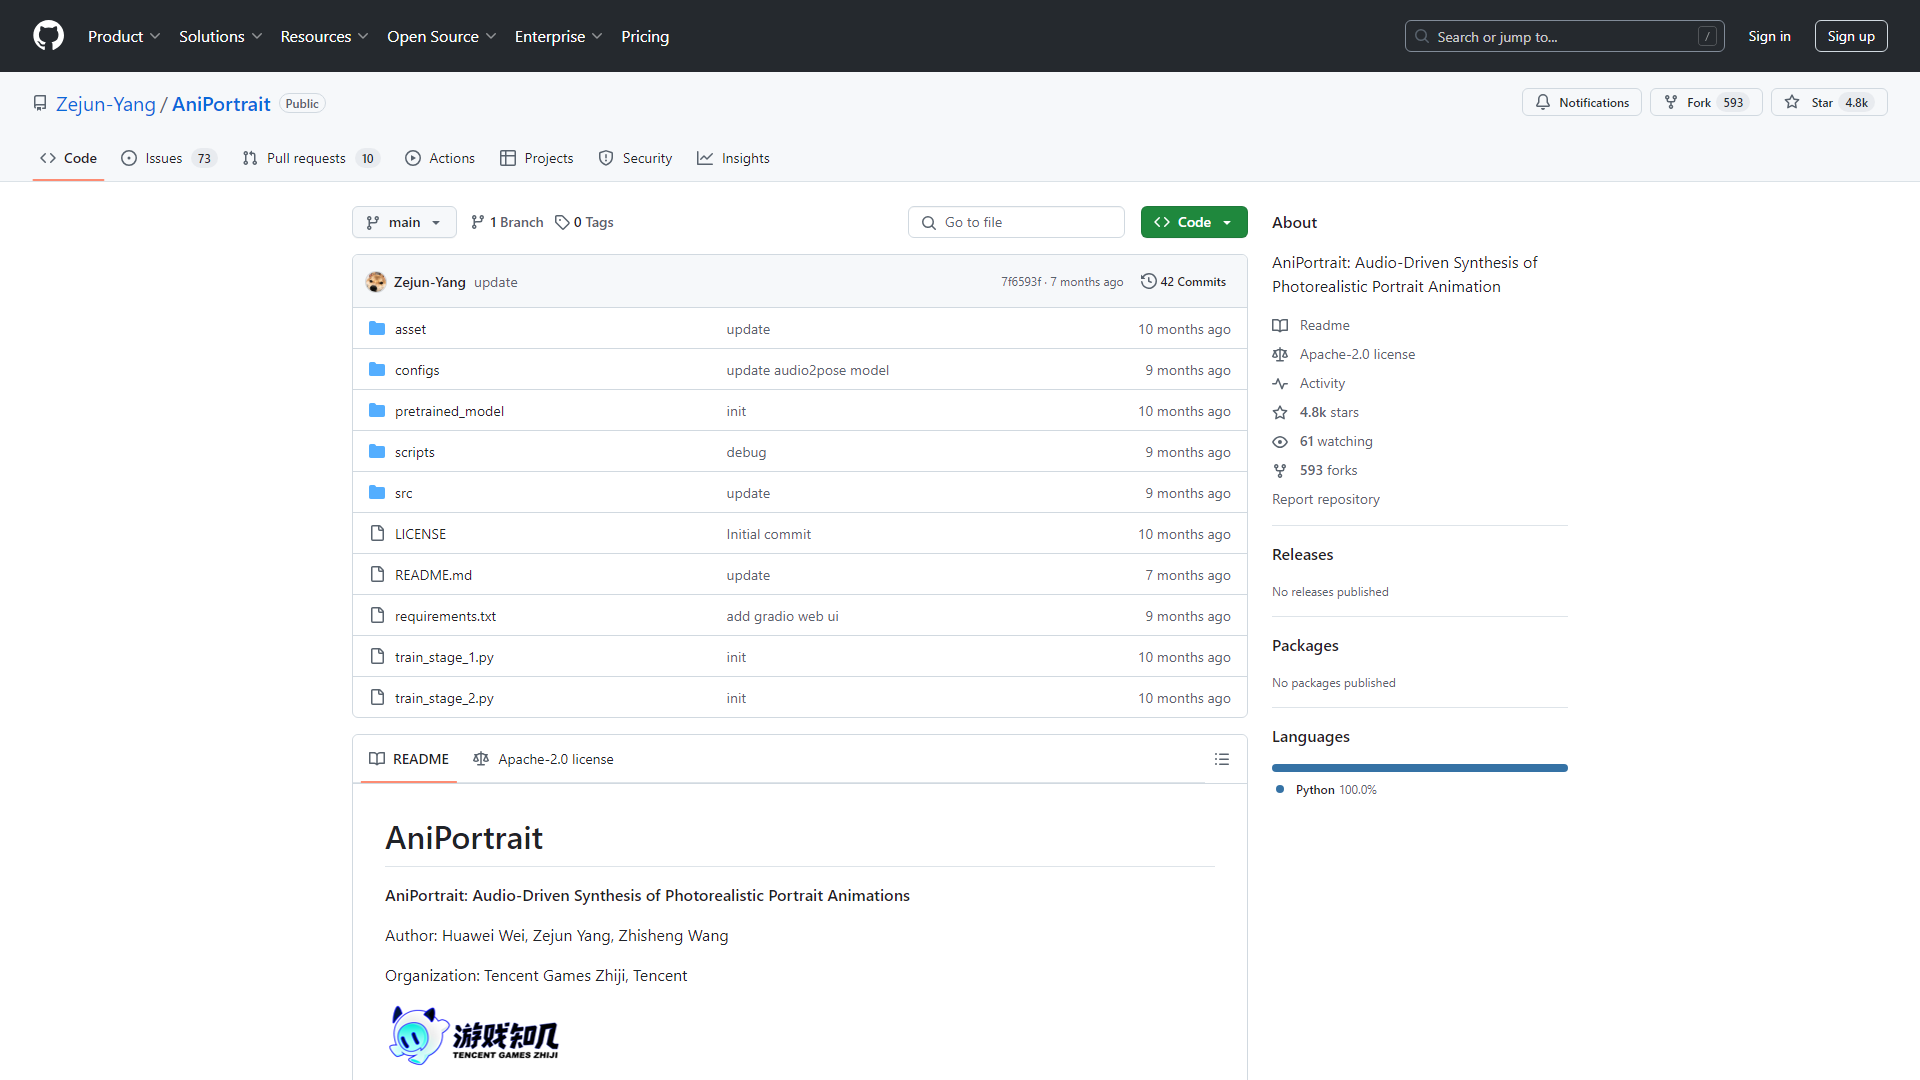
Task: Open commit hash 7f6593f
Action: (1021, 282)
